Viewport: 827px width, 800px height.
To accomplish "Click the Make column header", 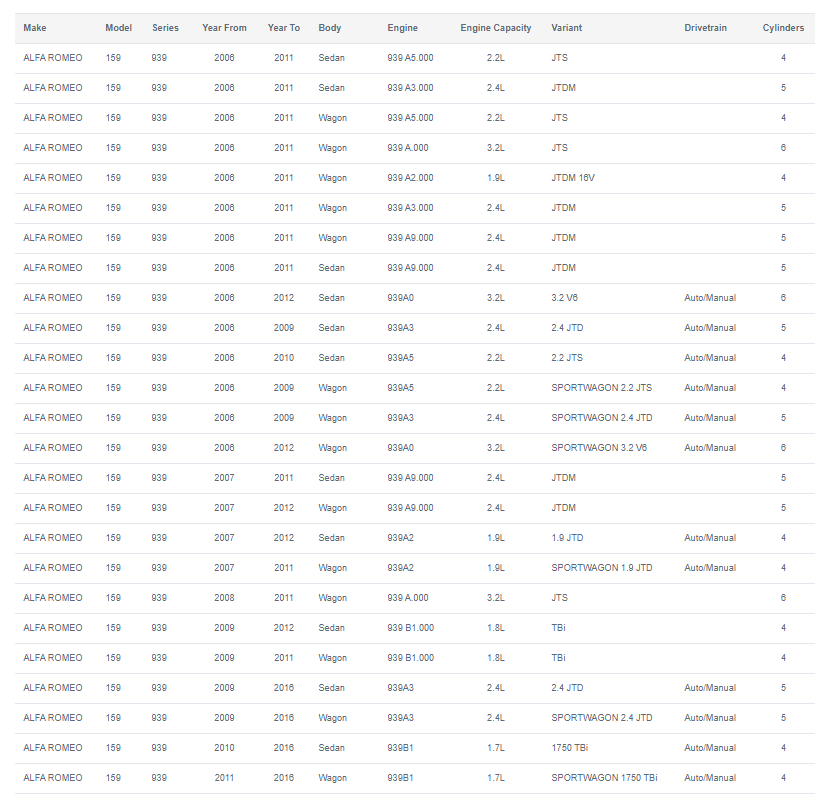I will [35, 28].
